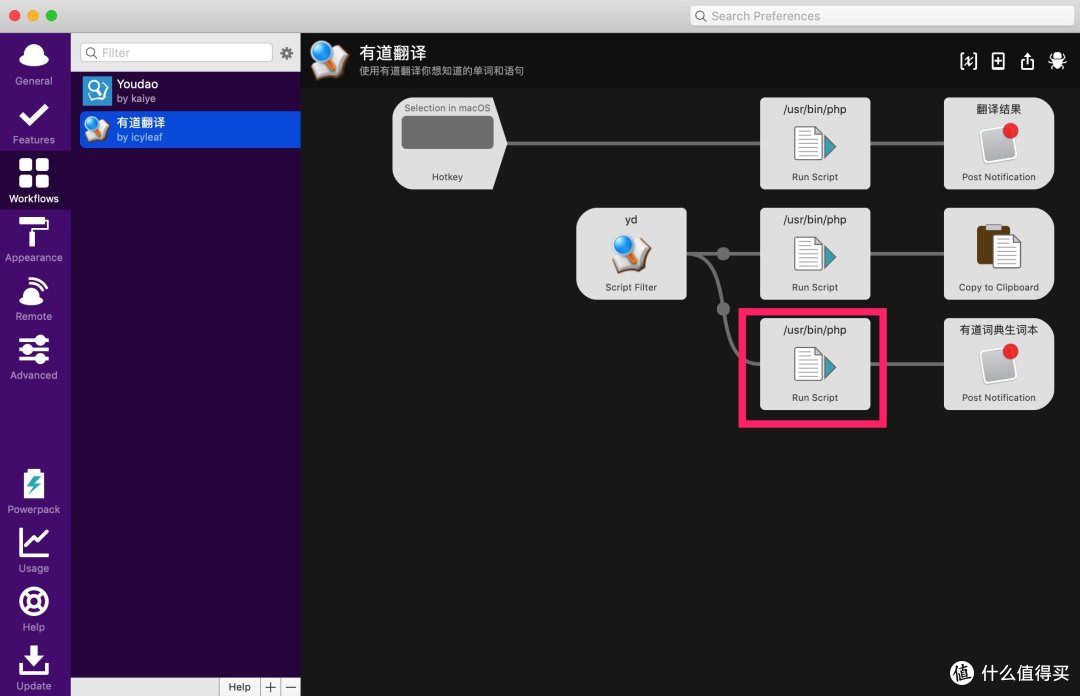Export the workflow with share icon

[x=1027, y=61]
